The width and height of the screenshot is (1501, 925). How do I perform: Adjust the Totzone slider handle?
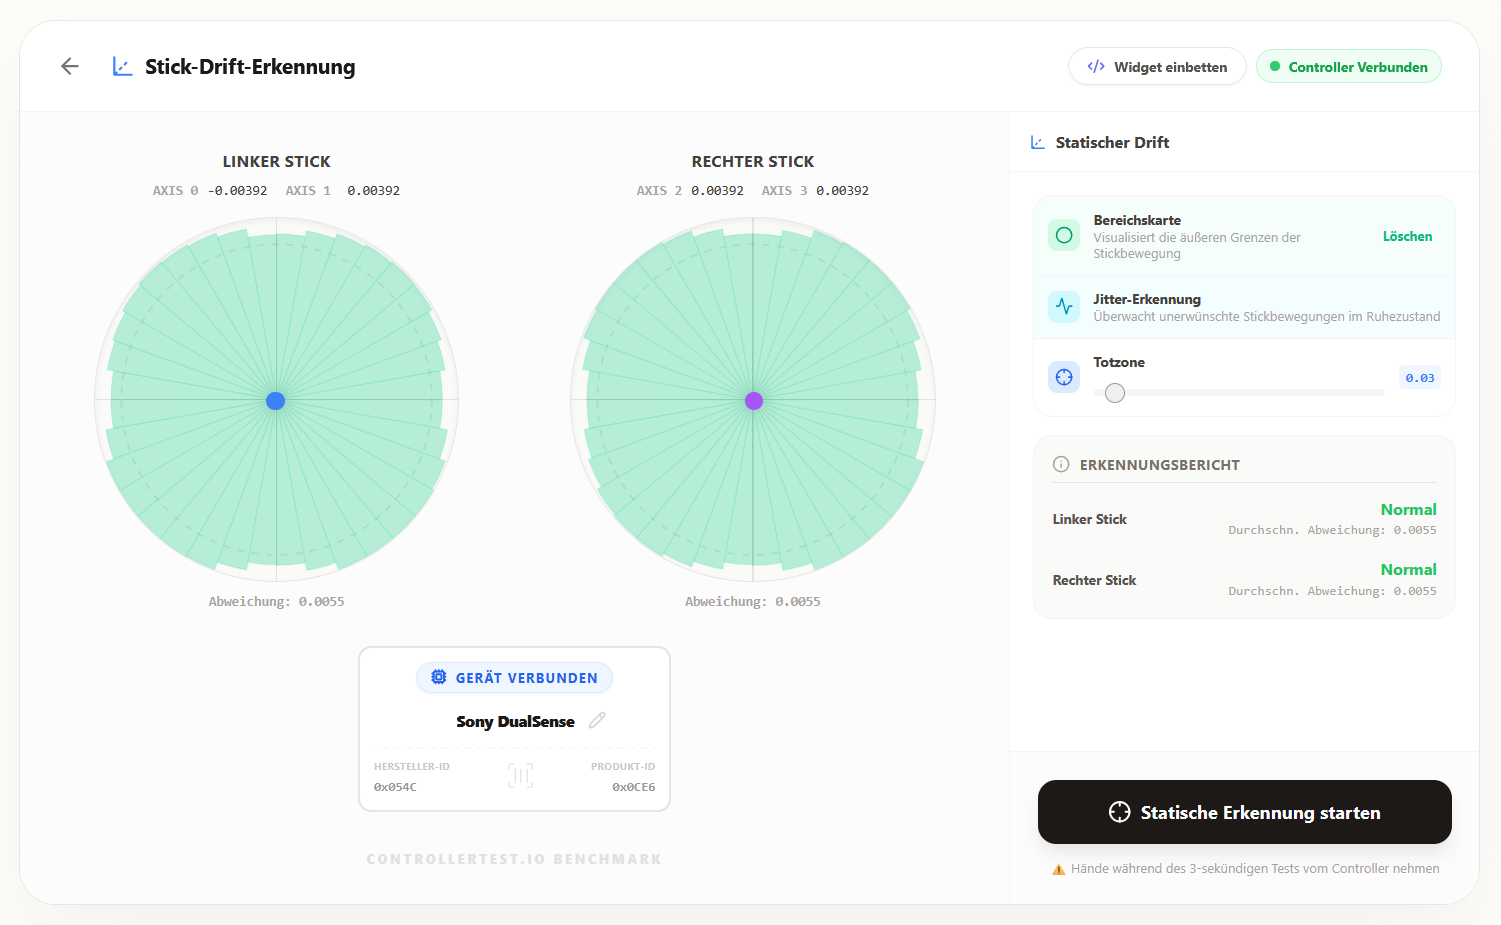tap(1115, 393)
